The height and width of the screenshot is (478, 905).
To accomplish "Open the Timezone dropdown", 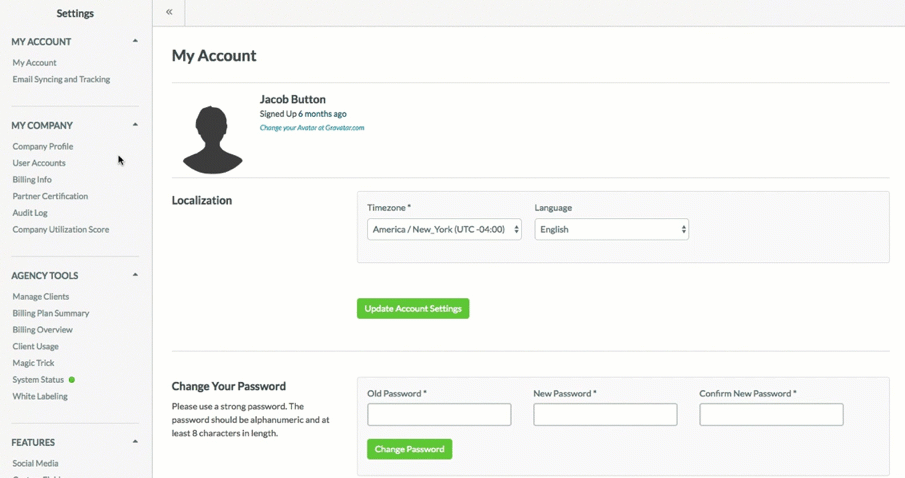I will (444, 229).
